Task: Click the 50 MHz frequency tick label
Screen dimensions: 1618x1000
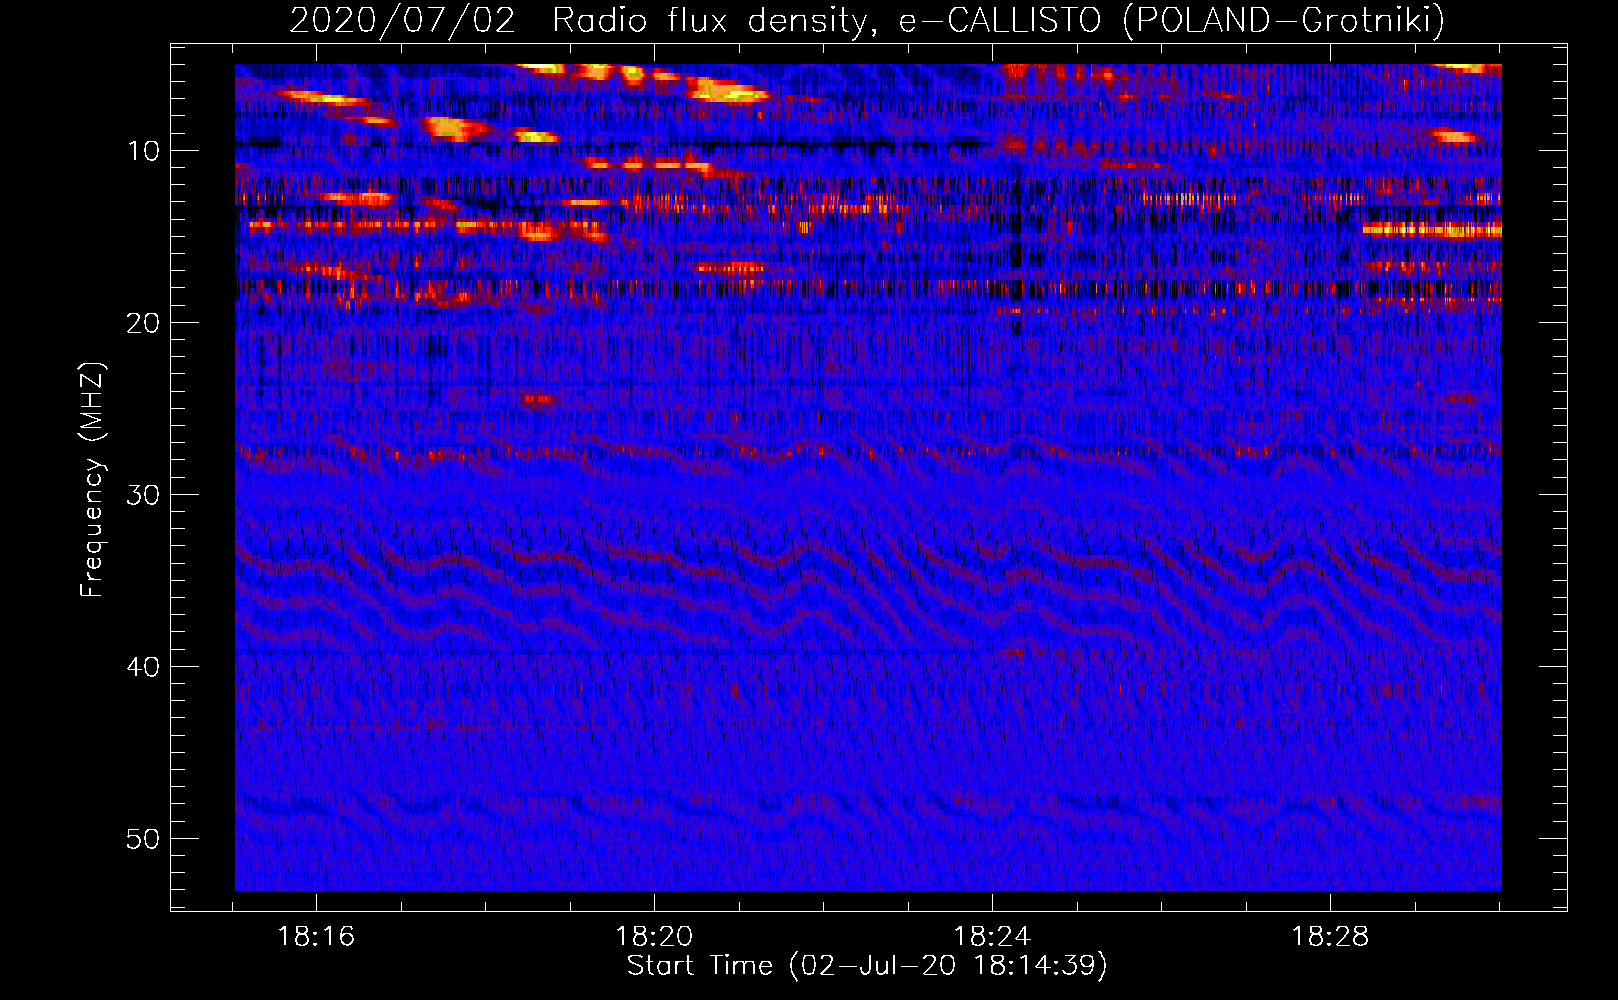Action: (x=144, y=839)
